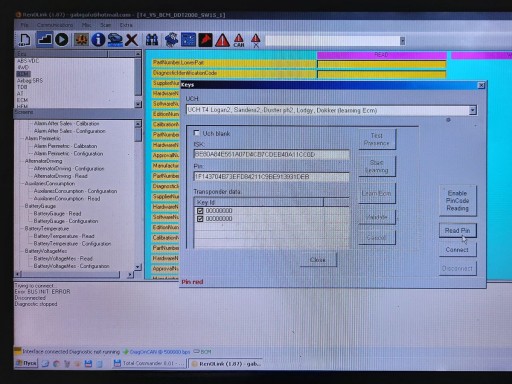Click the plain red warning triangle icon
This screenshot has height=384, width=512.
222,40
